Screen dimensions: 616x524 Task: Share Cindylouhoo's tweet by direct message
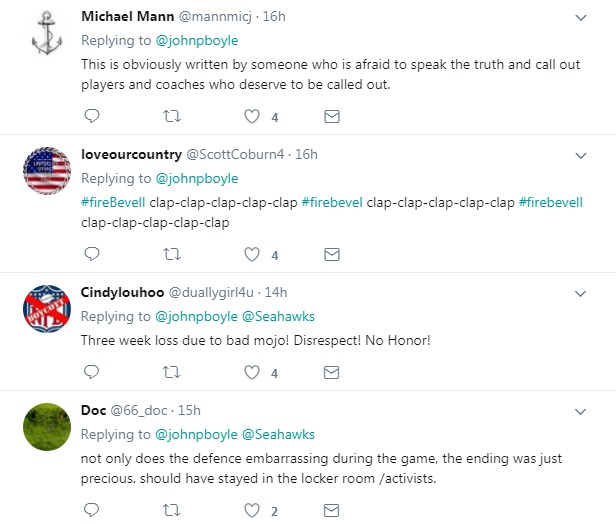[333, 373]
